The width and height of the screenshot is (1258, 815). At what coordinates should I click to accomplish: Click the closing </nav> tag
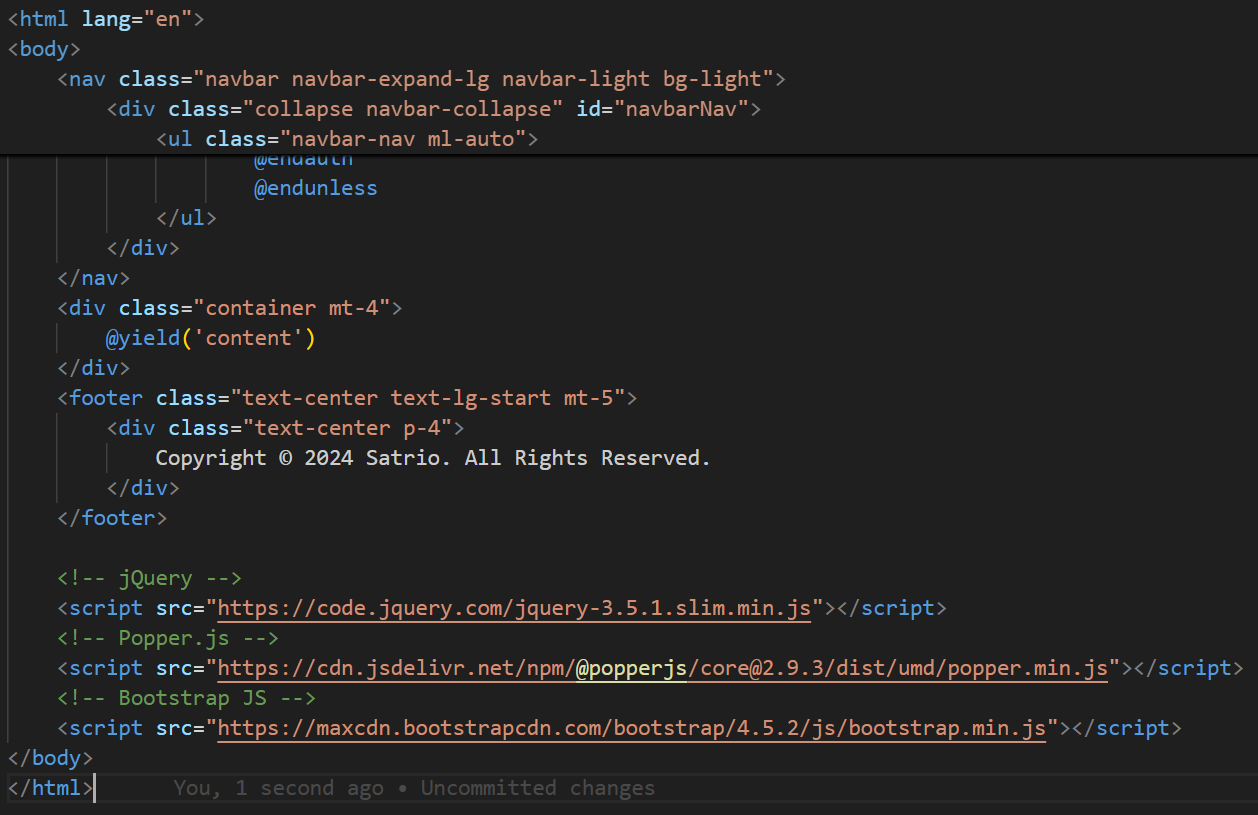point(93,278)
